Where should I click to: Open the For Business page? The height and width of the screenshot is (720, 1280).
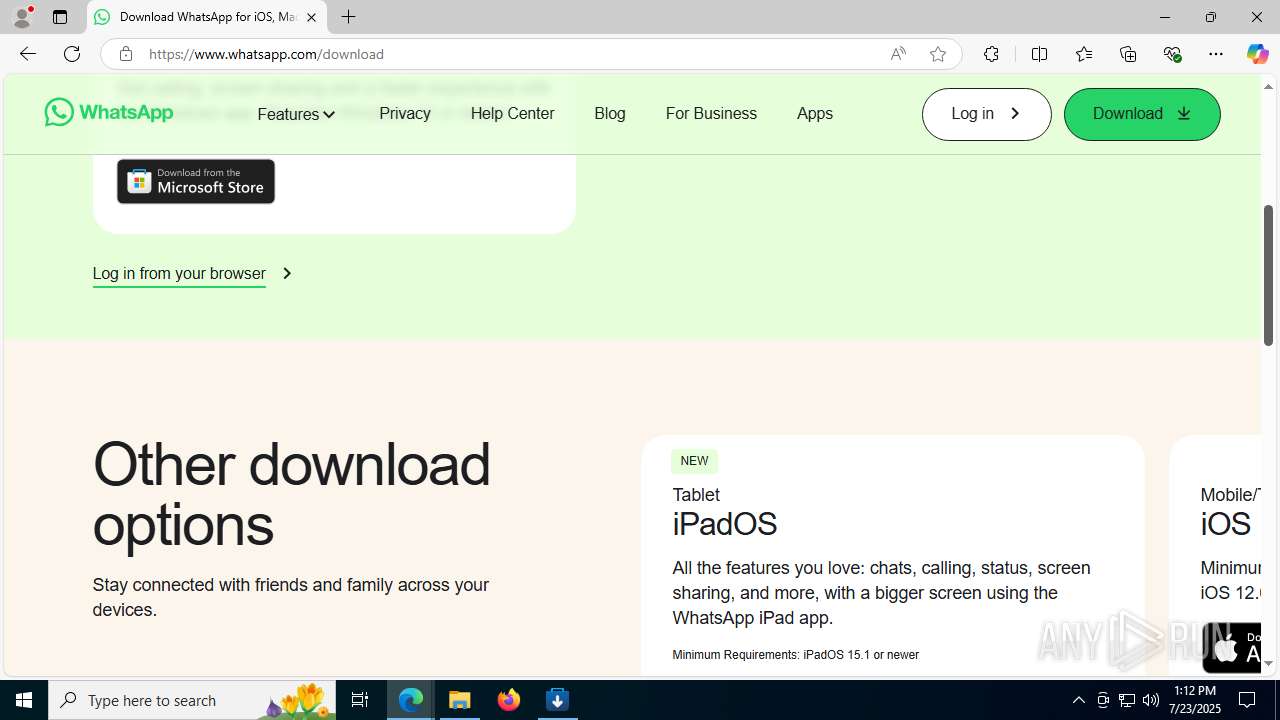click(711, 113)
